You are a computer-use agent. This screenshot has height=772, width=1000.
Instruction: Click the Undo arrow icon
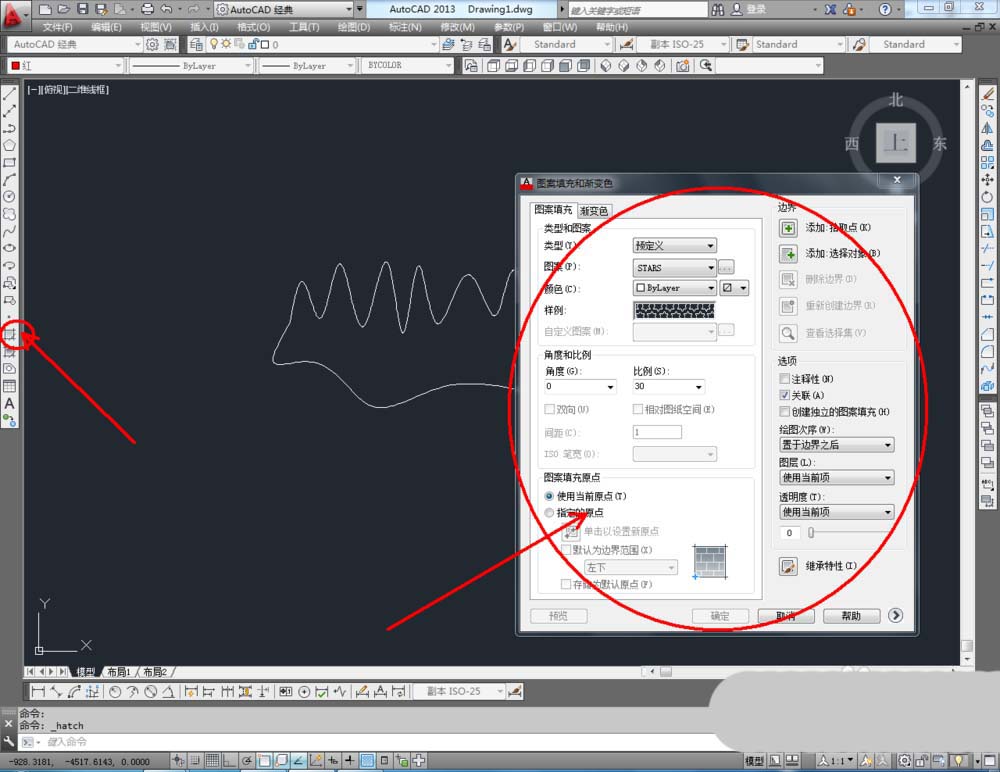(166, 9)
